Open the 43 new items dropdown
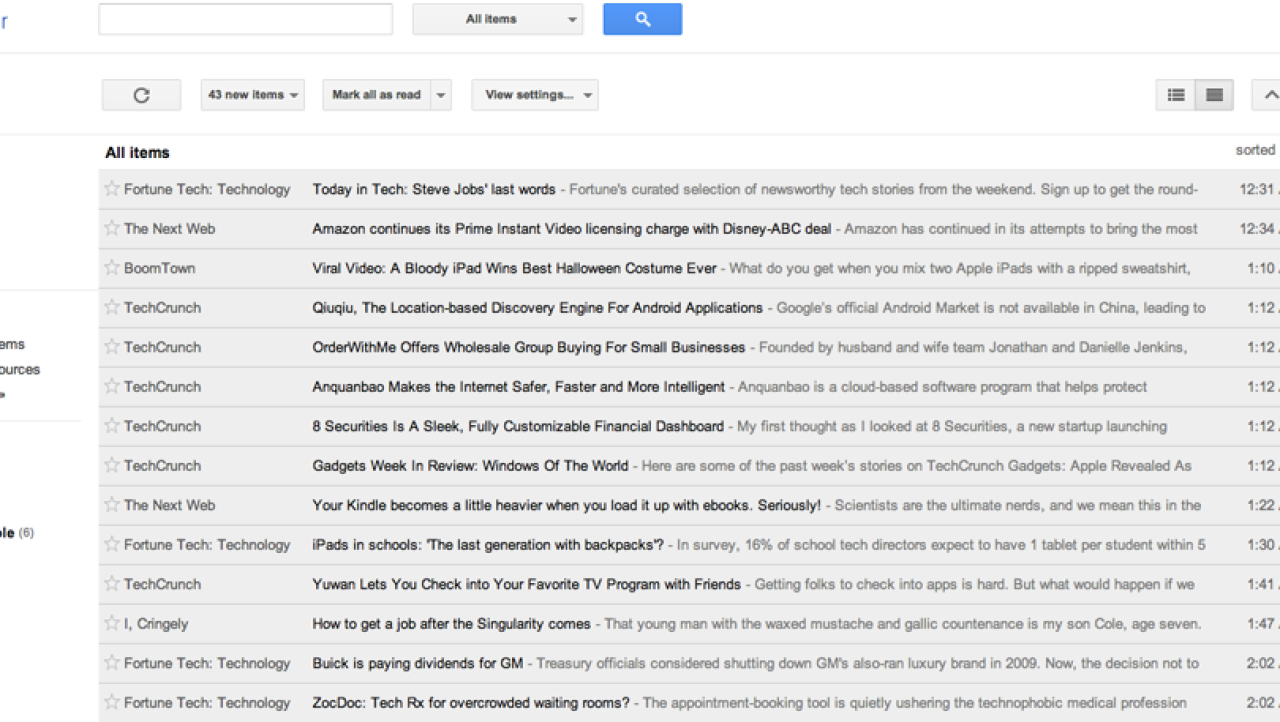This screenshot has width=1280, height=722. [x=253, y=95]
